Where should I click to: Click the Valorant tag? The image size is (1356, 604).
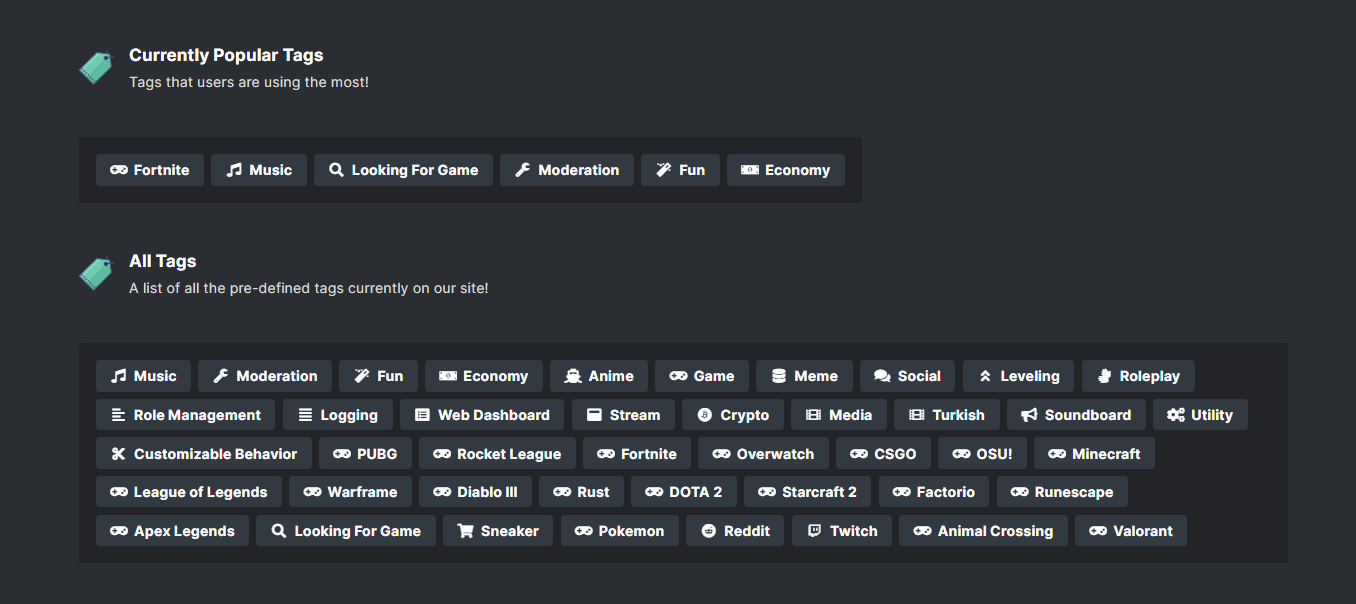(1131, 531)
